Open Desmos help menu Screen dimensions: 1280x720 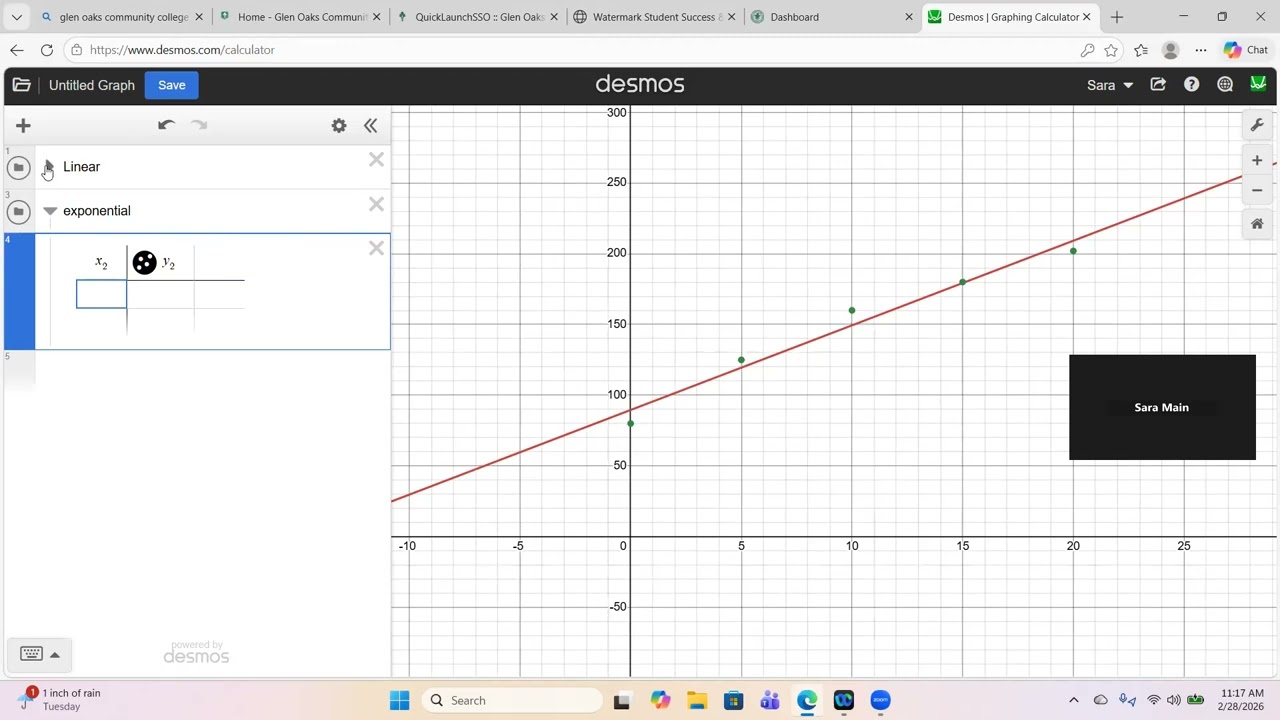click(1191, 85)
